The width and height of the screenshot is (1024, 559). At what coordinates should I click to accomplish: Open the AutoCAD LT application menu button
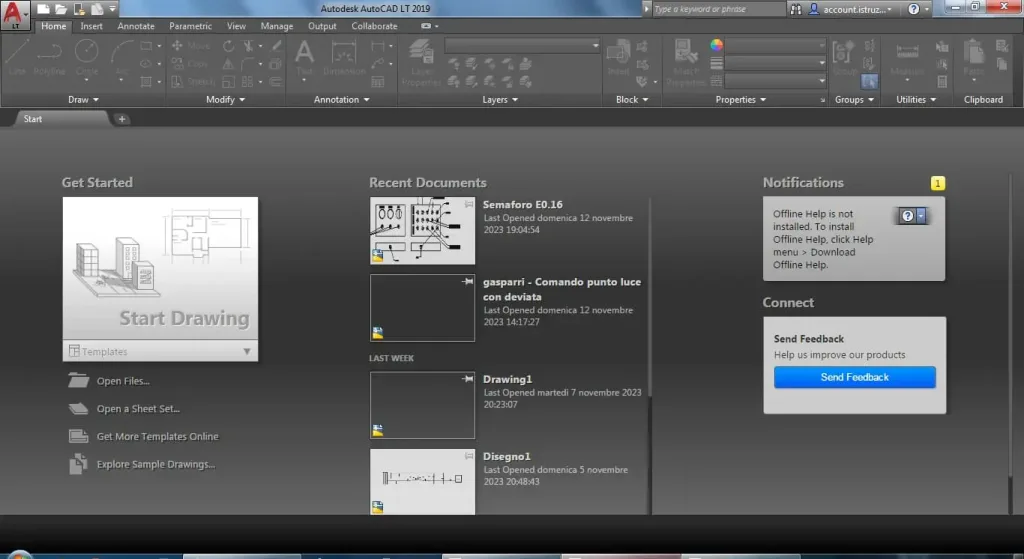[15, 14]
